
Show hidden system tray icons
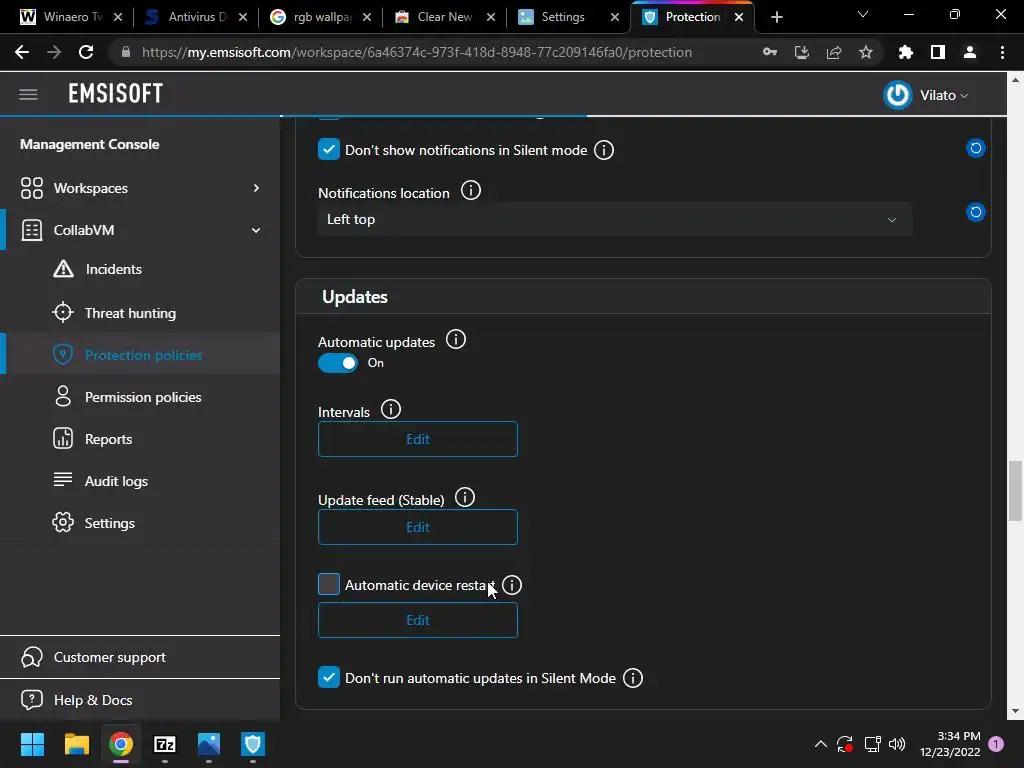coord(821,744)
